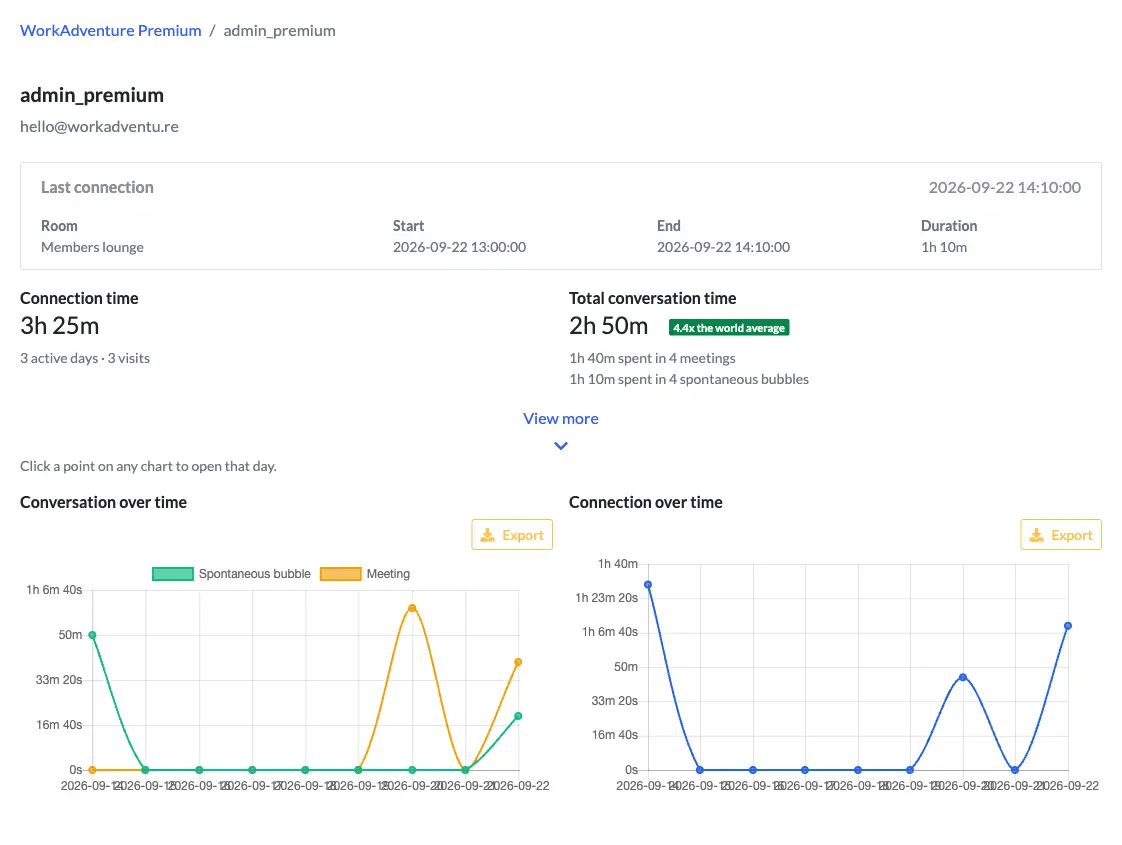Image resolution: width=1122 pixels, height=845 pixels.
Task: Click the Conversation over time heading
Action: point(103,502)
